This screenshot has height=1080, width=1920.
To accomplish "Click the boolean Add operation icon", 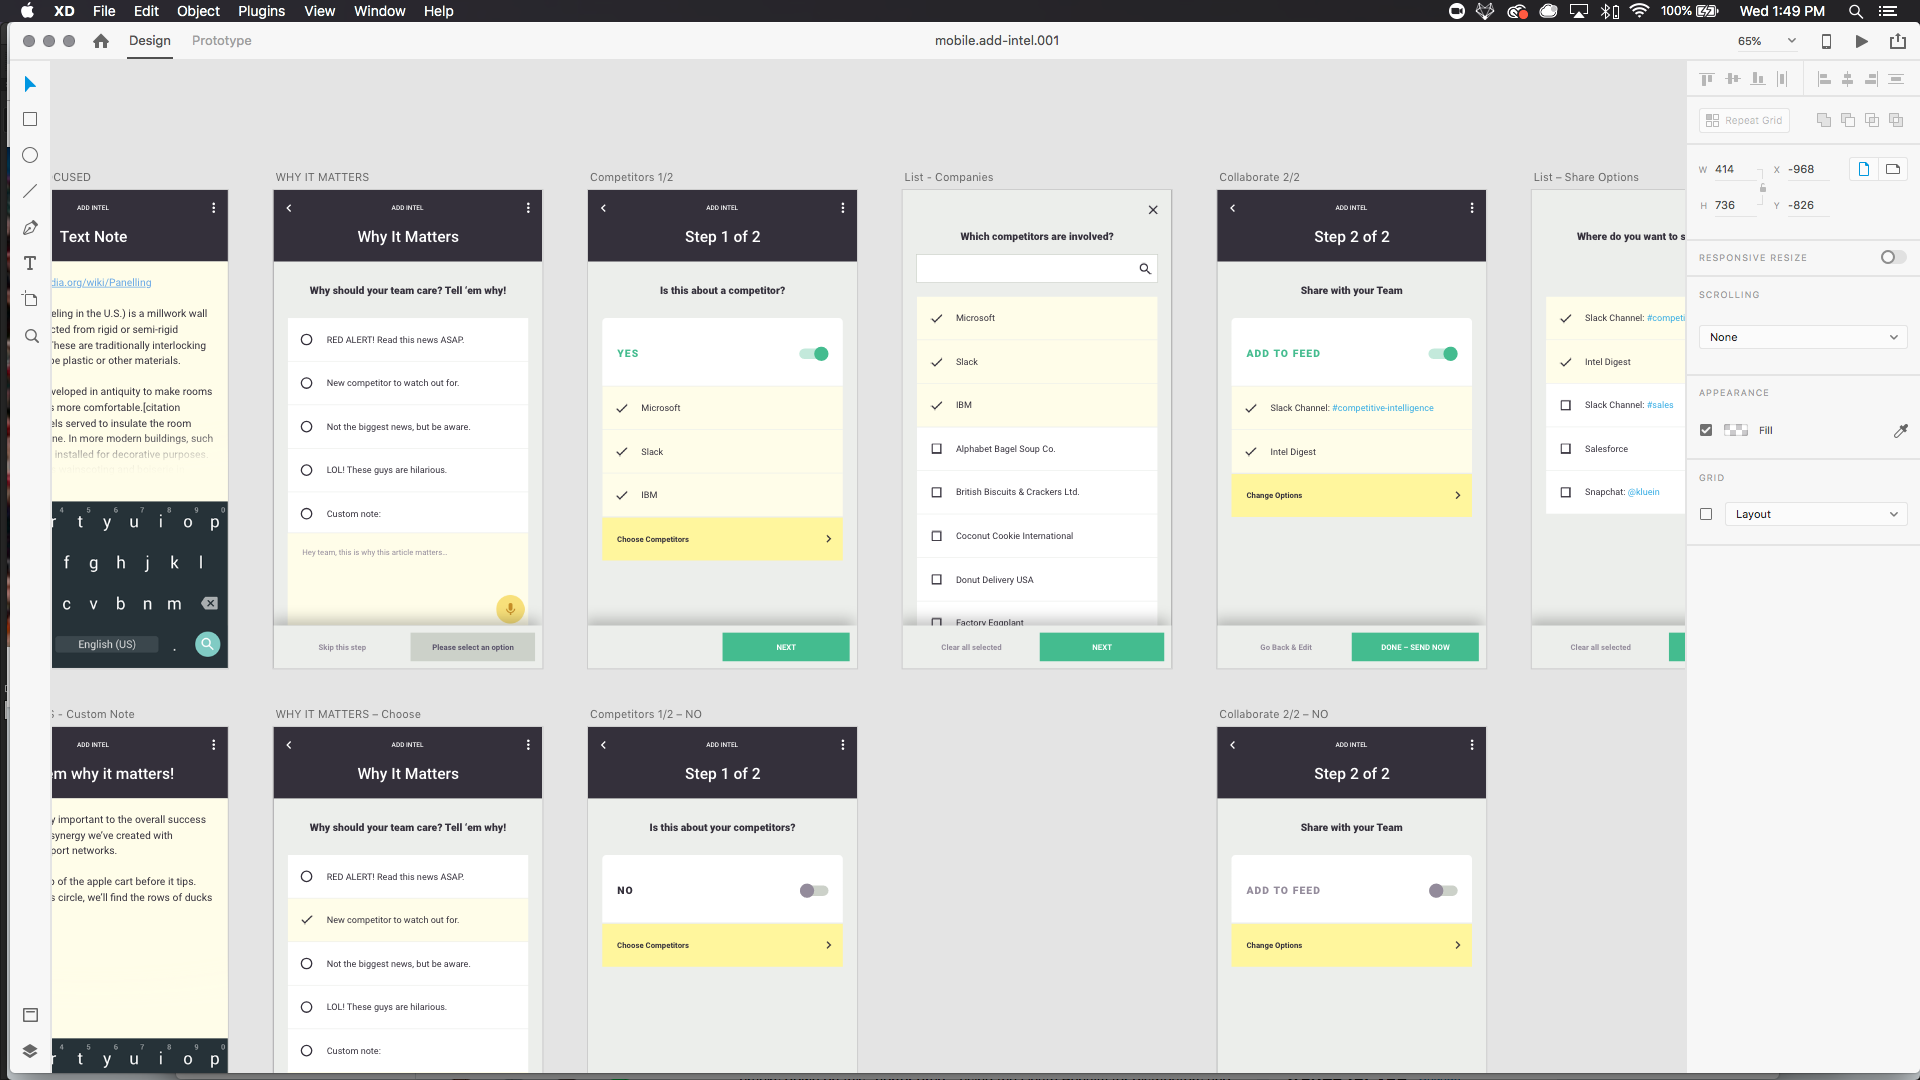I will (x=1824, y=120).
